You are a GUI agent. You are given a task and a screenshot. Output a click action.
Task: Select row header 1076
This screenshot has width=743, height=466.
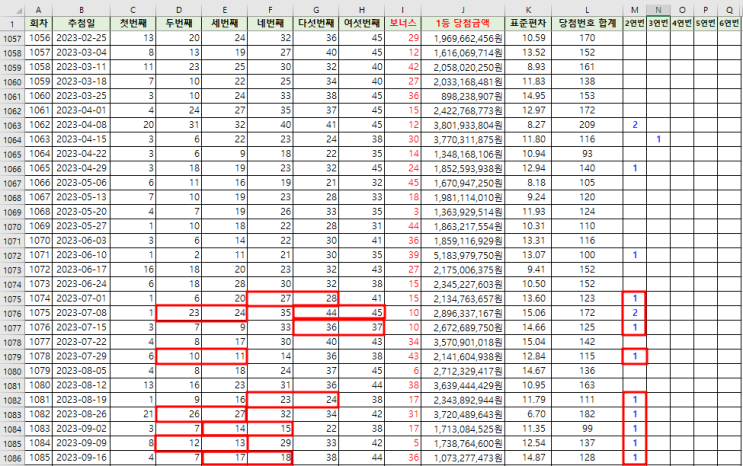(x=12, y=314)
